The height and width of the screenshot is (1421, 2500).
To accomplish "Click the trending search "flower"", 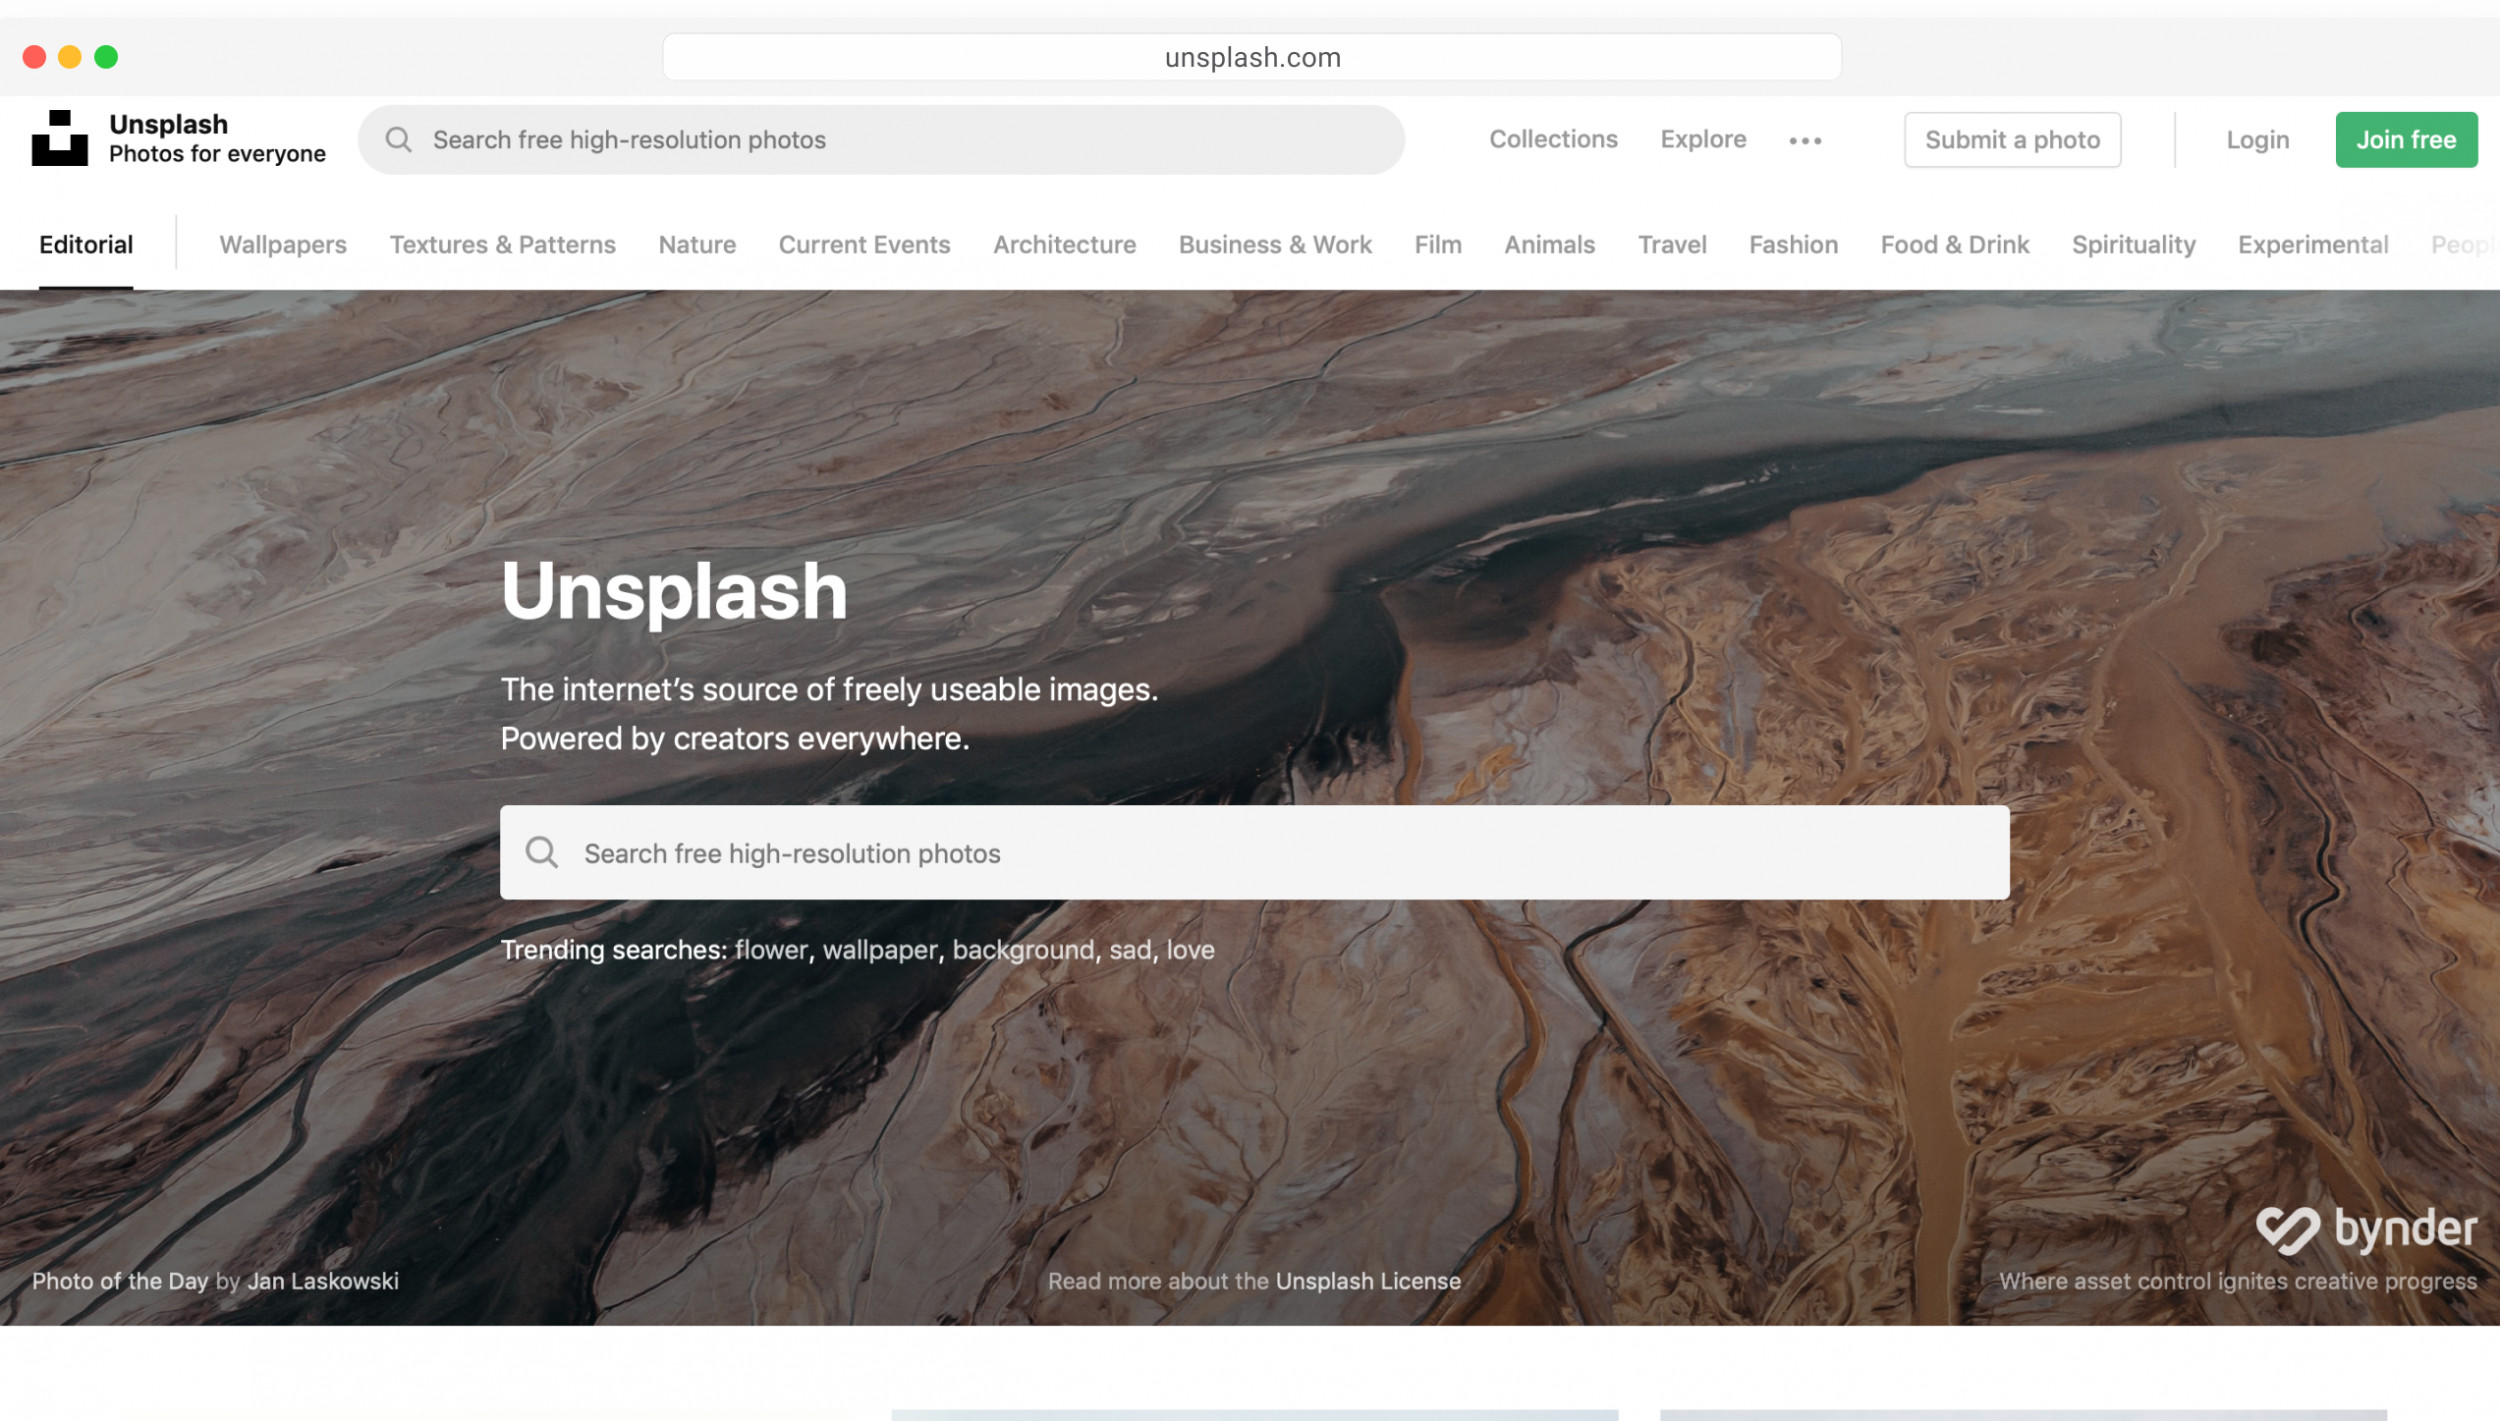I will (x=770, y=950).
